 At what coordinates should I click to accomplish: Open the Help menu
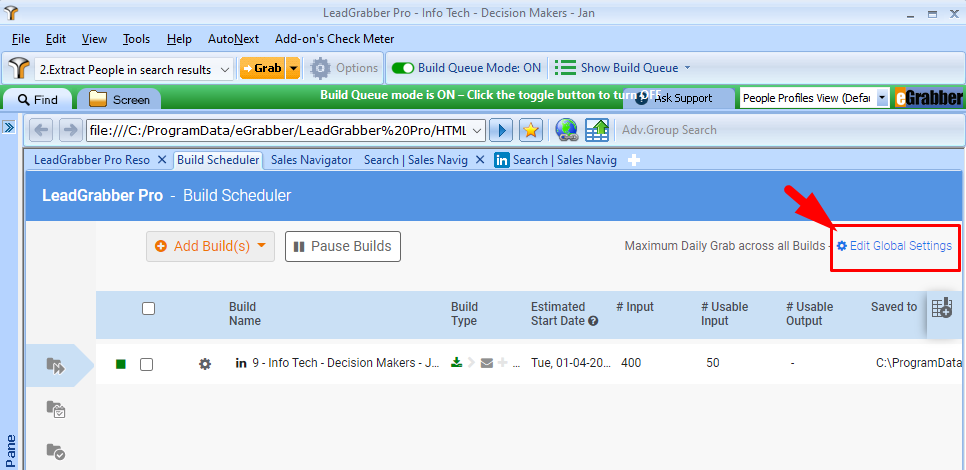(179, 39)
